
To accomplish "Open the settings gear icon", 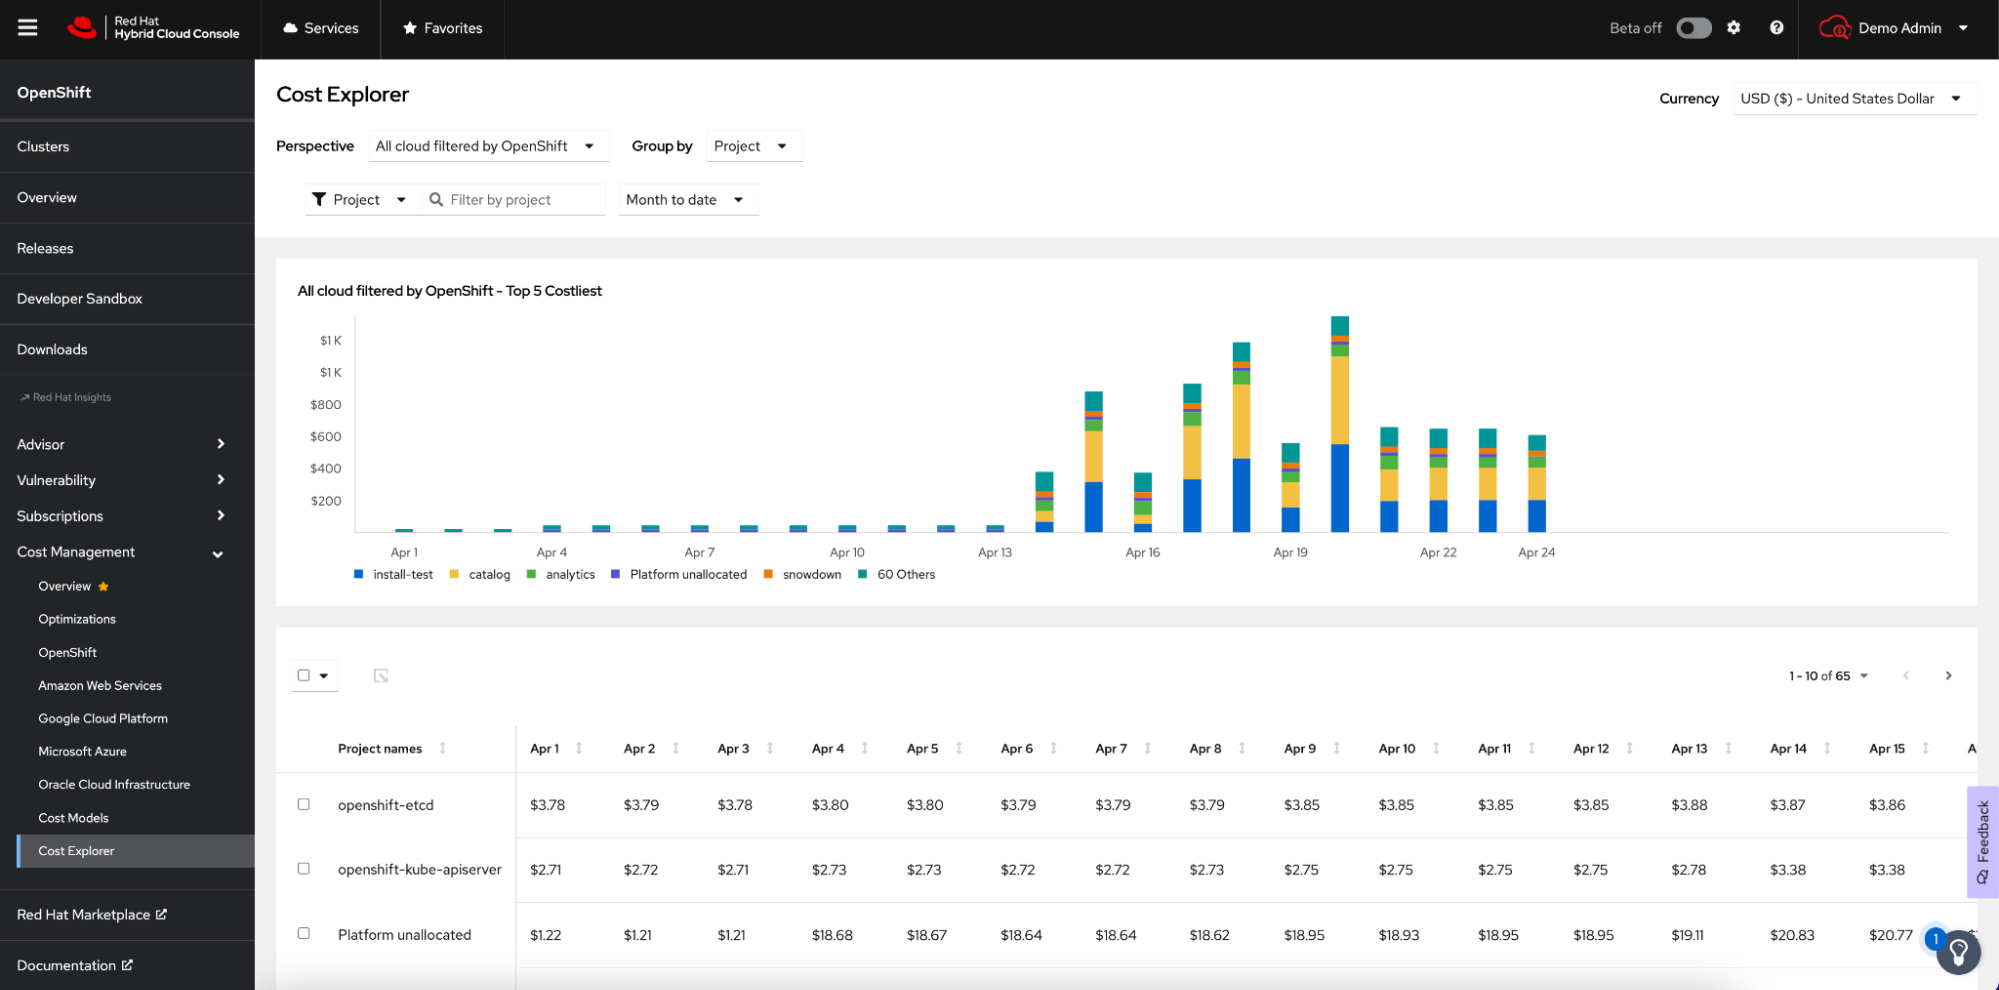I will [x=1734, y=28].
